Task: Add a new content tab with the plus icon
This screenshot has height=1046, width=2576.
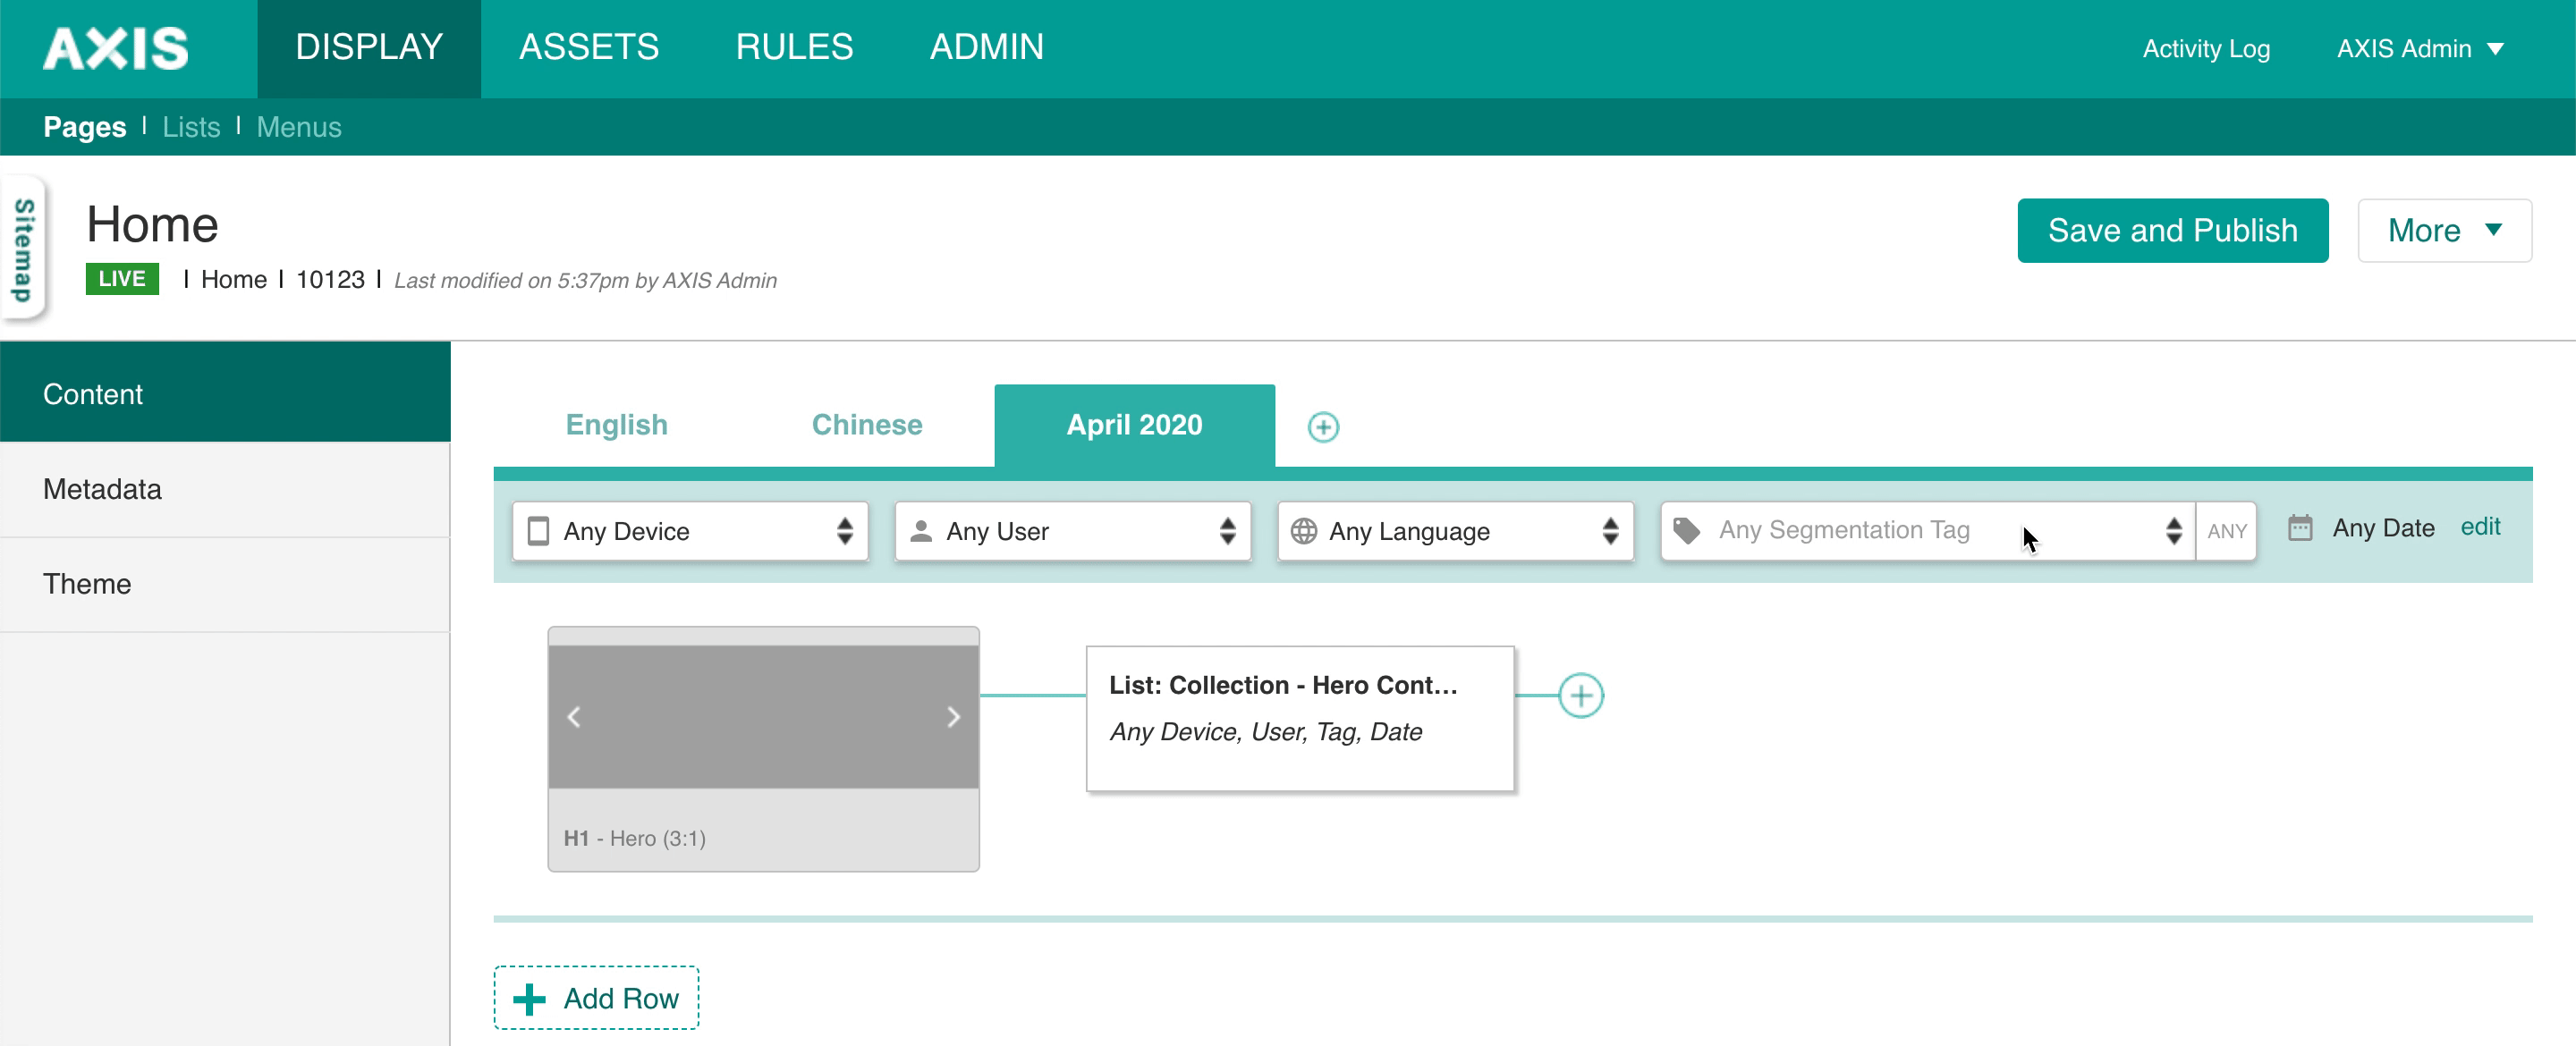Action: (1323, 427)
